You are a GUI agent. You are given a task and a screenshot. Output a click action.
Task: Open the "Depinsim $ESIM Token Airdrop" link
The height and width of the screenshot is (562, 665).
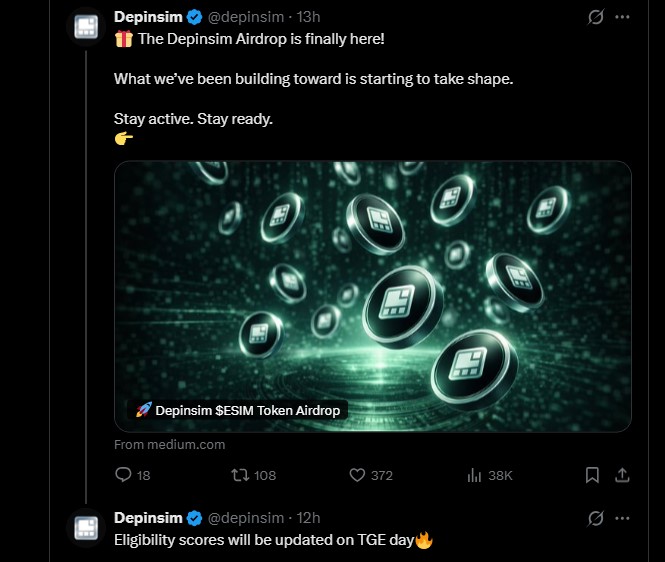tap(238, 410)
